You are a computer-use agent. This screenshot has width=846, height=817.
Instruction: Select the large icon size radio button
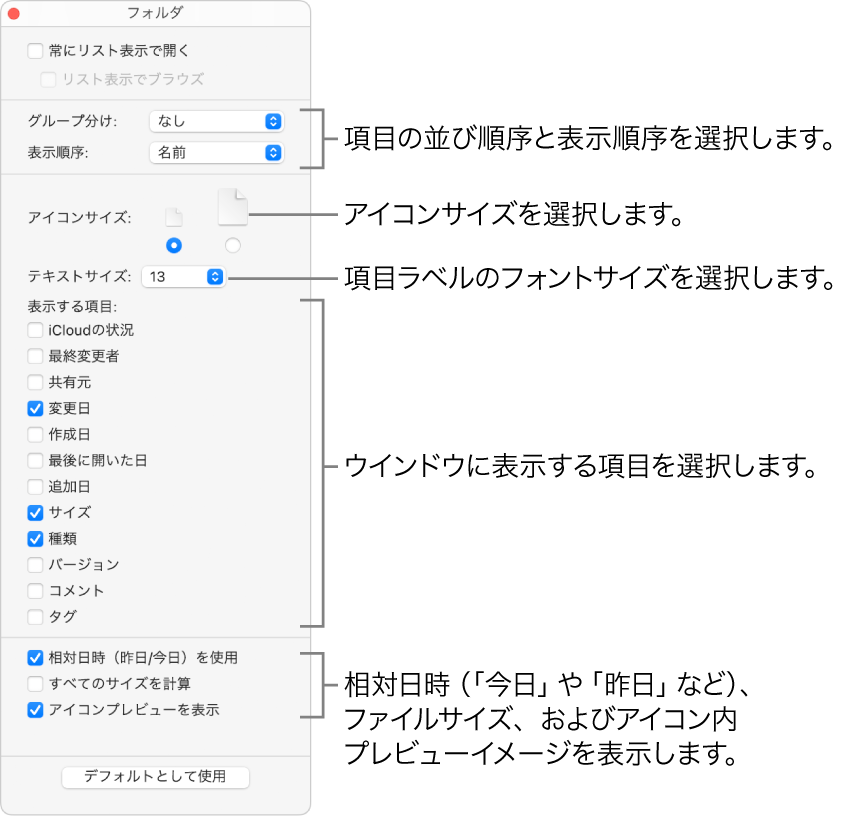[232, 244]
